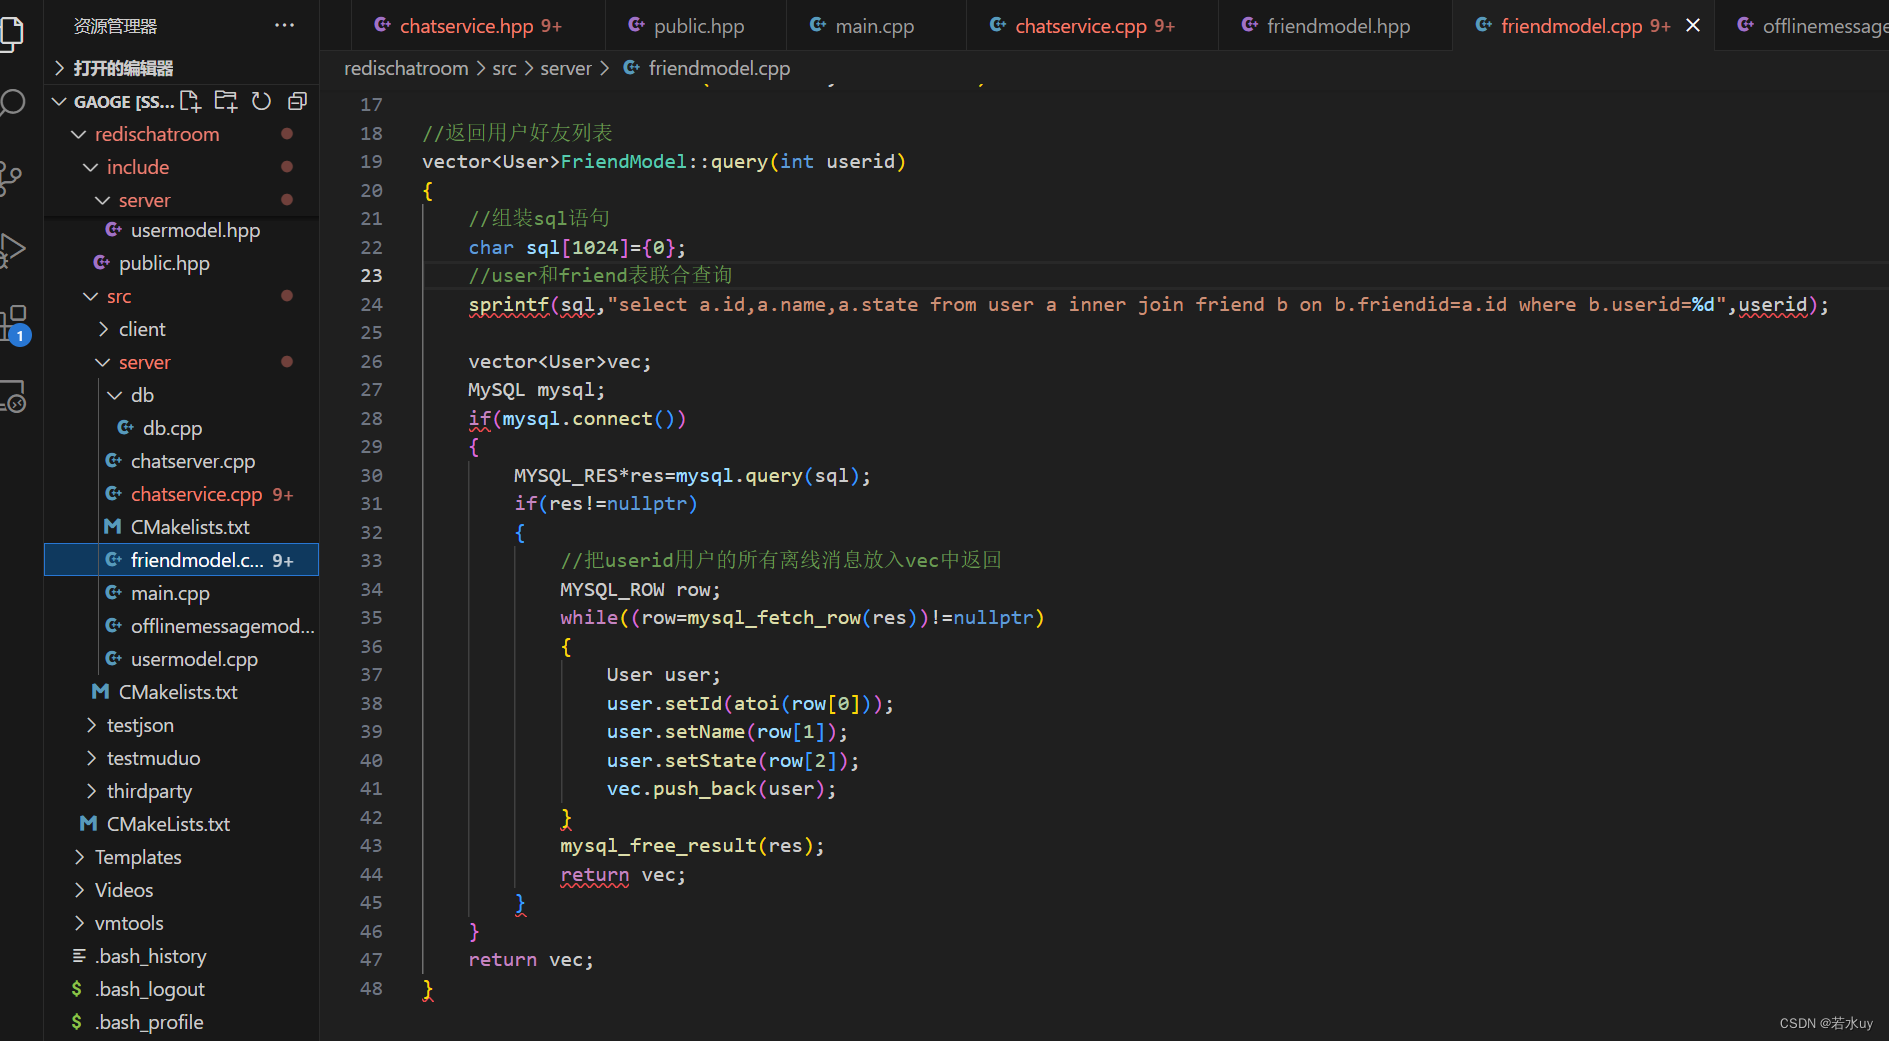The height and width of the screenshot is (1041, 1889).
Task: Open the Run and Debug view
Action: tap(12, 250)
